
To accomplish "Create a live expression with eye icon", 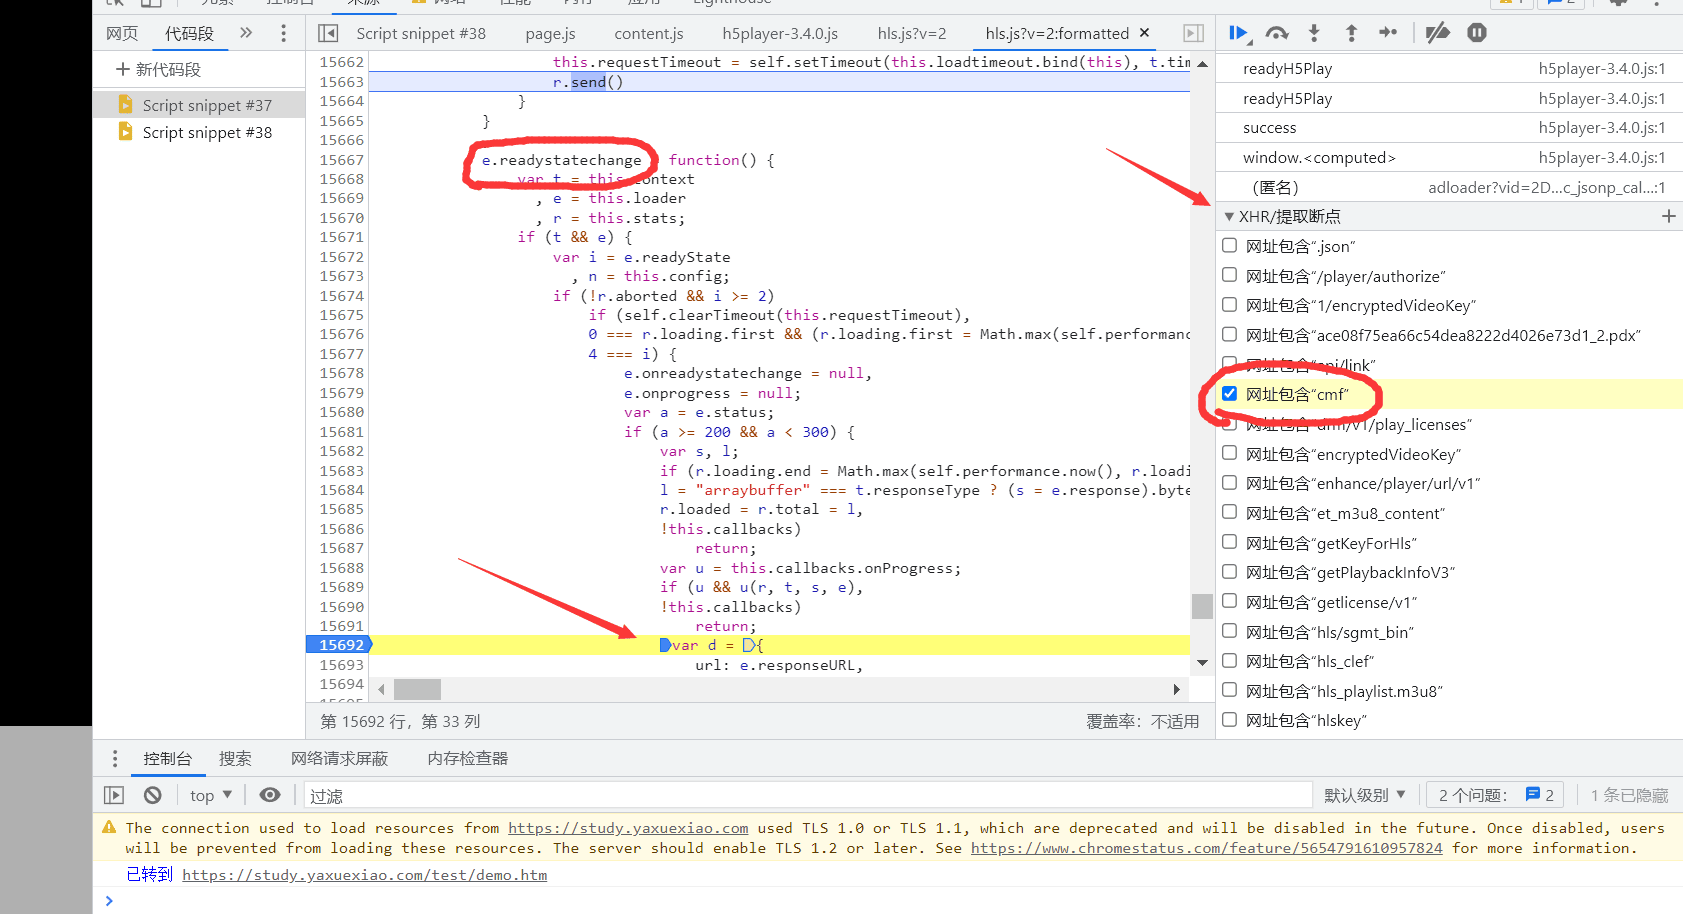I will click(270, 795).
